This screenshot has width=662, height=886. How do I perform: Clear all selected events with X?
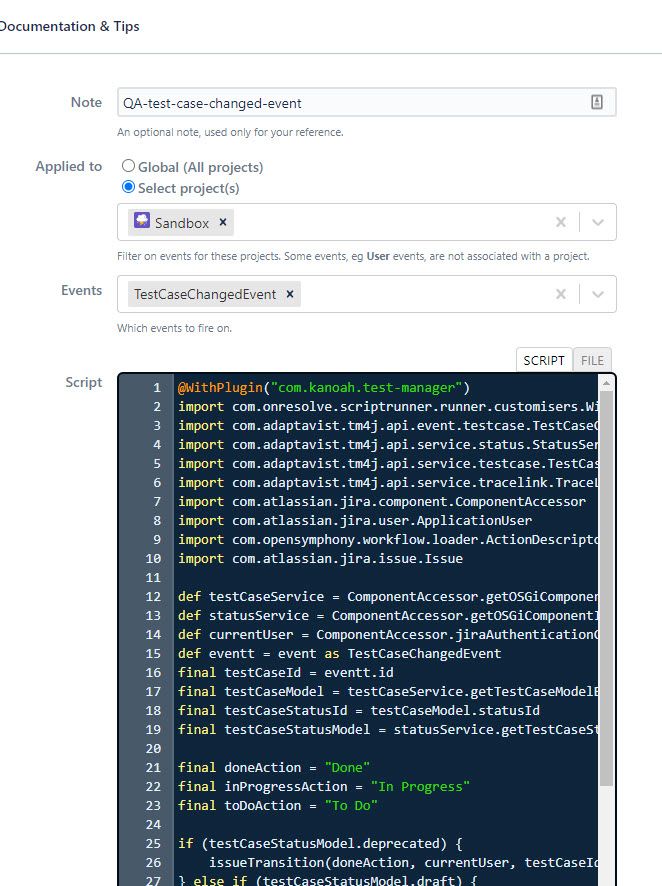point(560,294)
